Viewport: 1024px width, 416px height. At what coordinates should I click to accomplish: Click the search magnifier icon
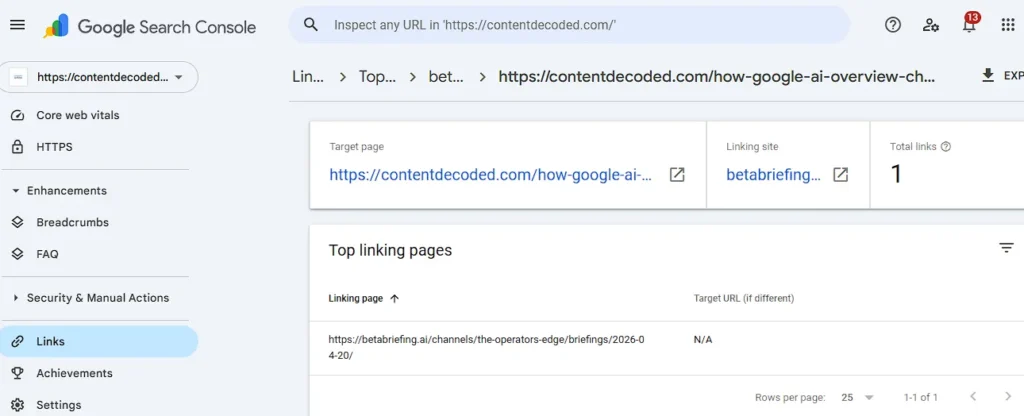coord(312,25)
